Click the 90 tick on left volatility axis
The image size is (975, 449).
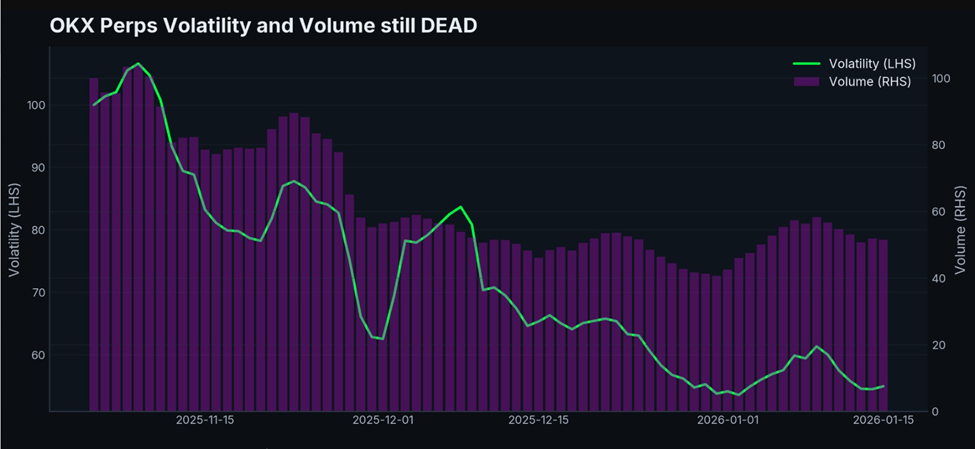(39, 168)
